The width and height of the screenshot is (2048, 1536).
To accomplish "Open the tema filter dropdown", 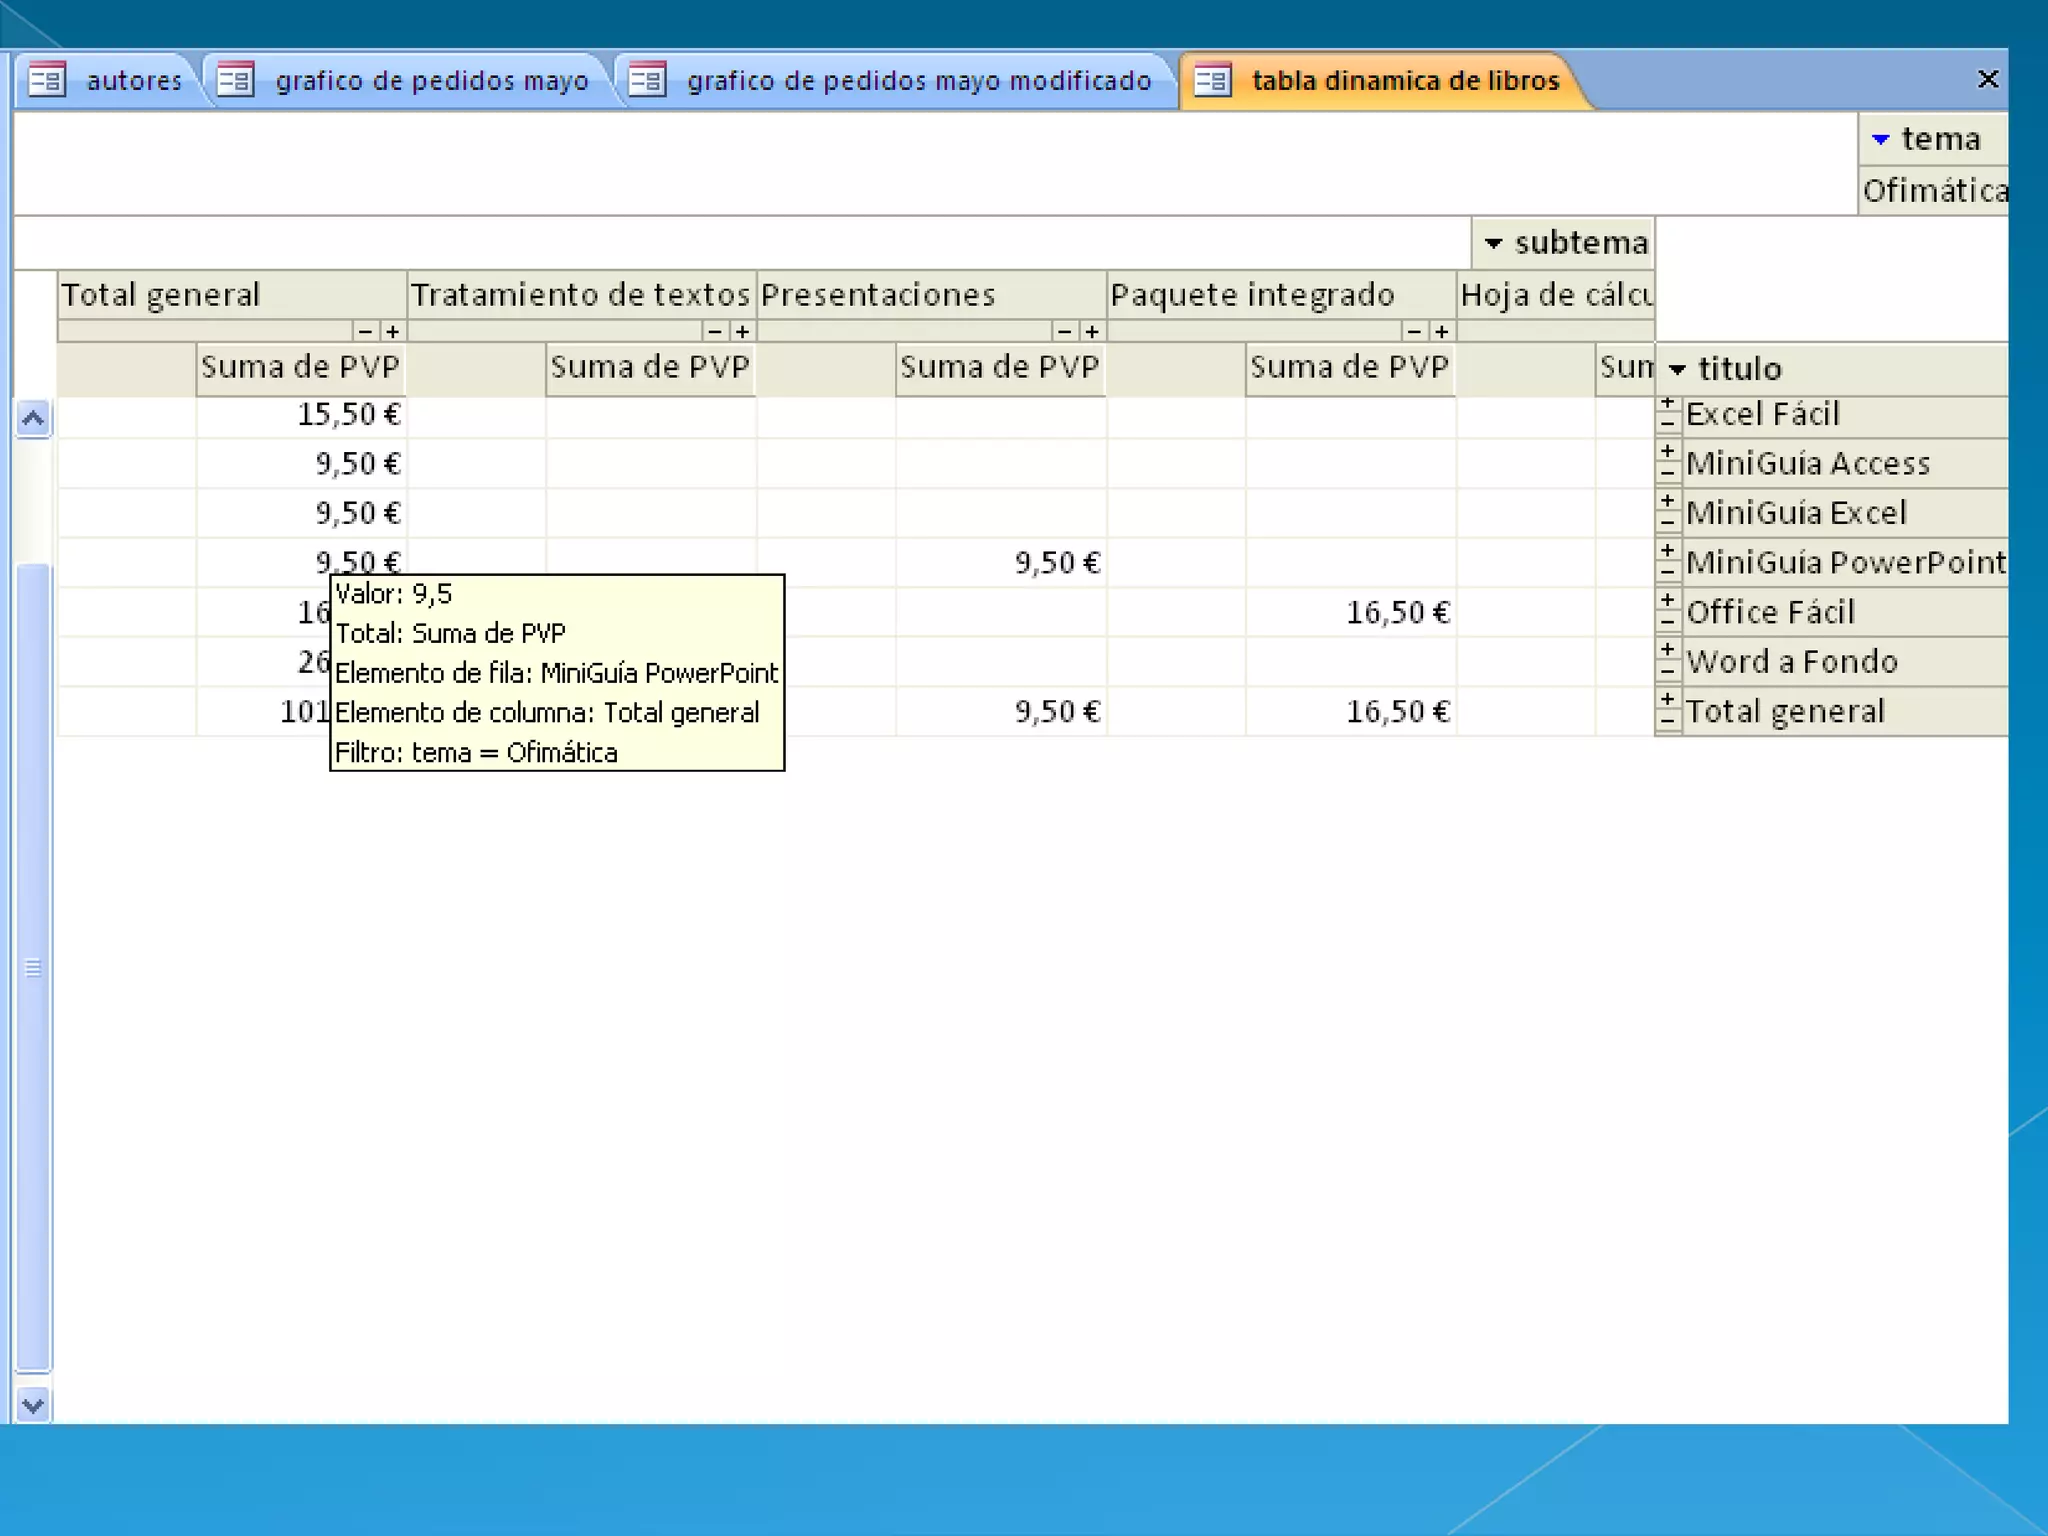I will [1880, 140].
